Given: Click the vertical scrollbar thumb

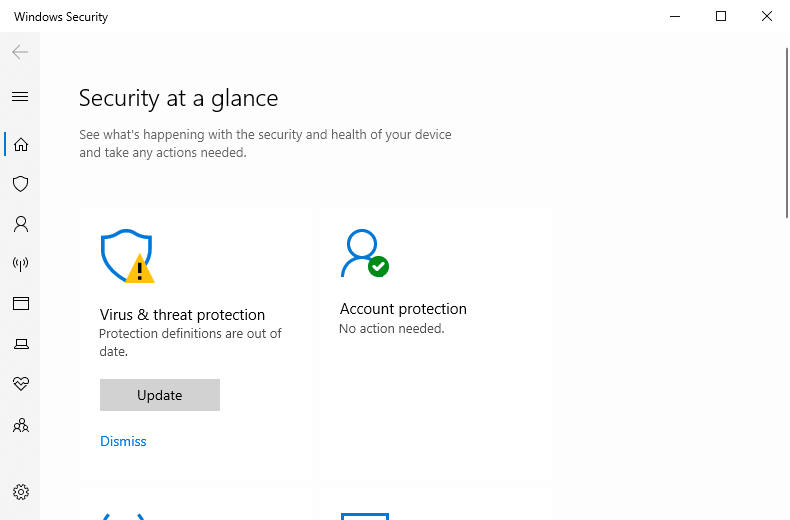Looking at the screenshot, I should tap(786, 133).
